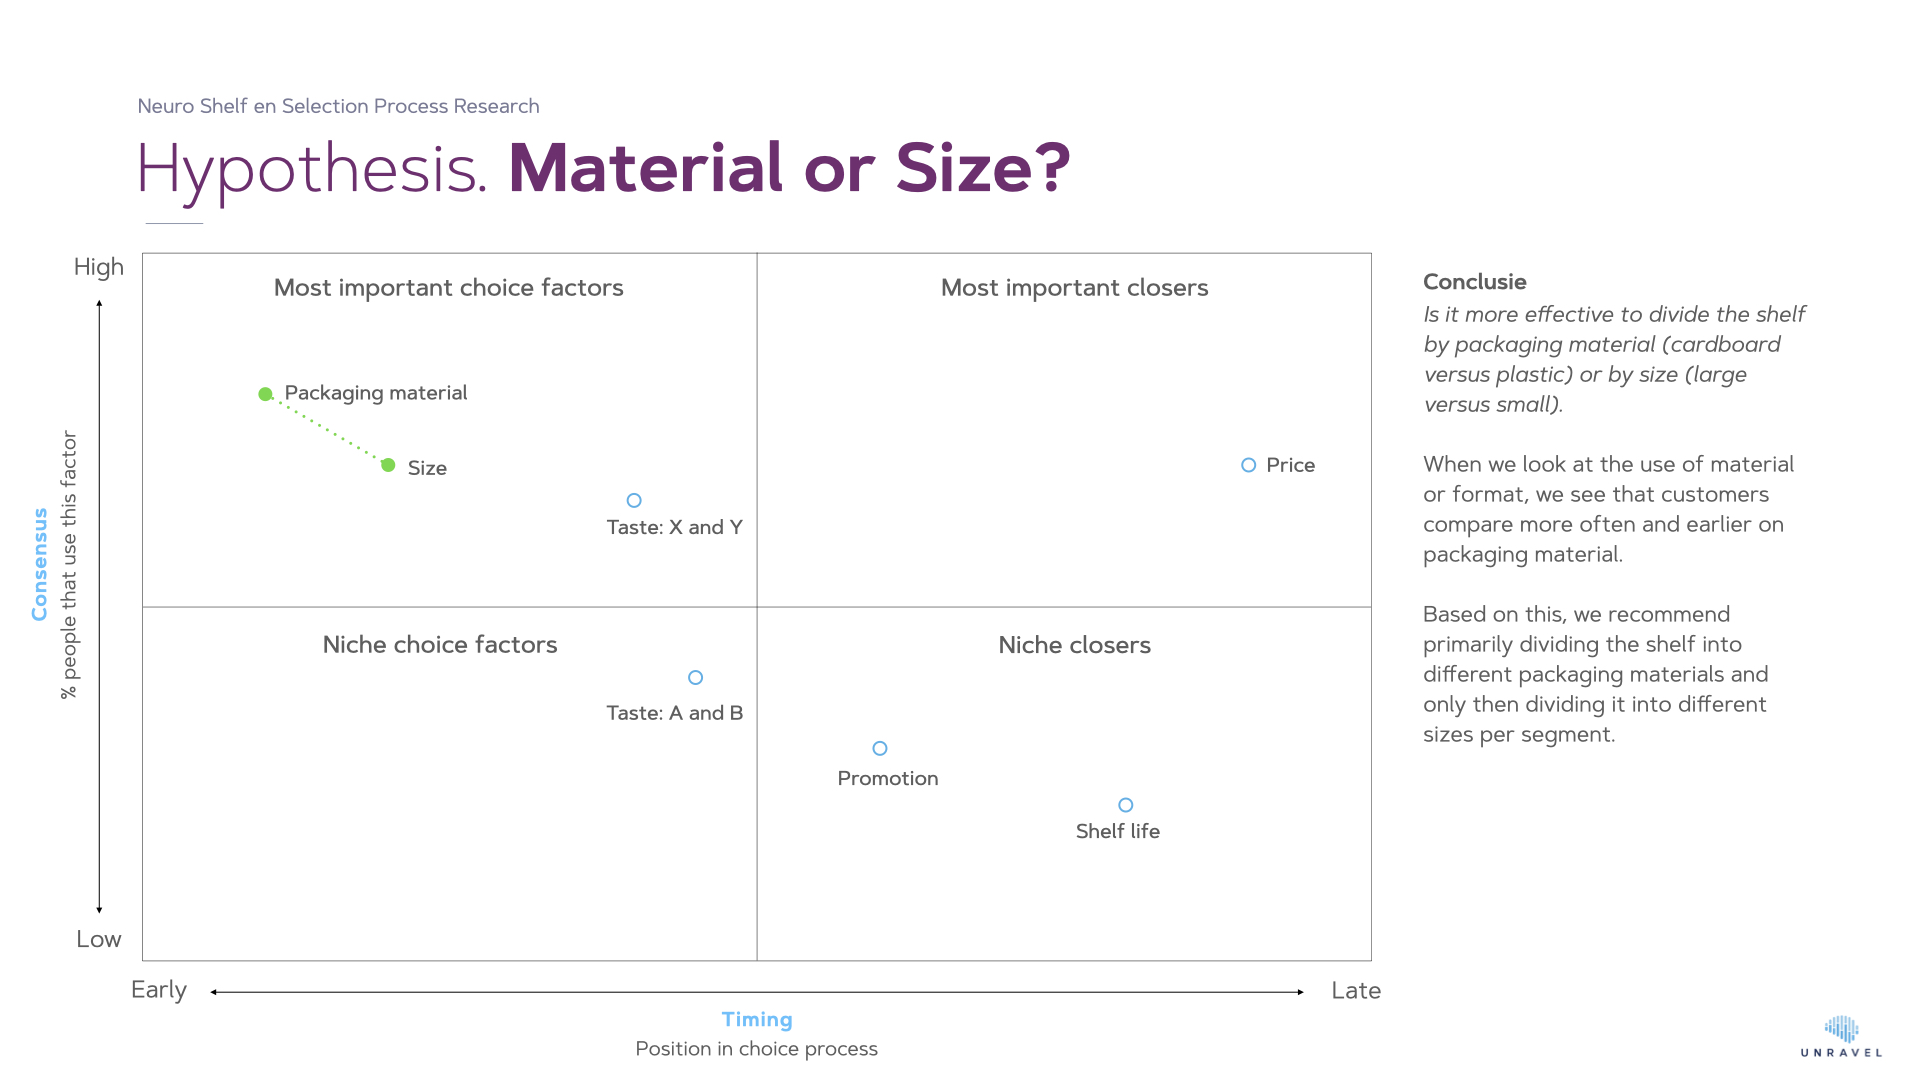The image size is (1920, 1080).
Task: Click the Unravel logo icon
Action: pyautogui.click(x=1841, y=1030)
